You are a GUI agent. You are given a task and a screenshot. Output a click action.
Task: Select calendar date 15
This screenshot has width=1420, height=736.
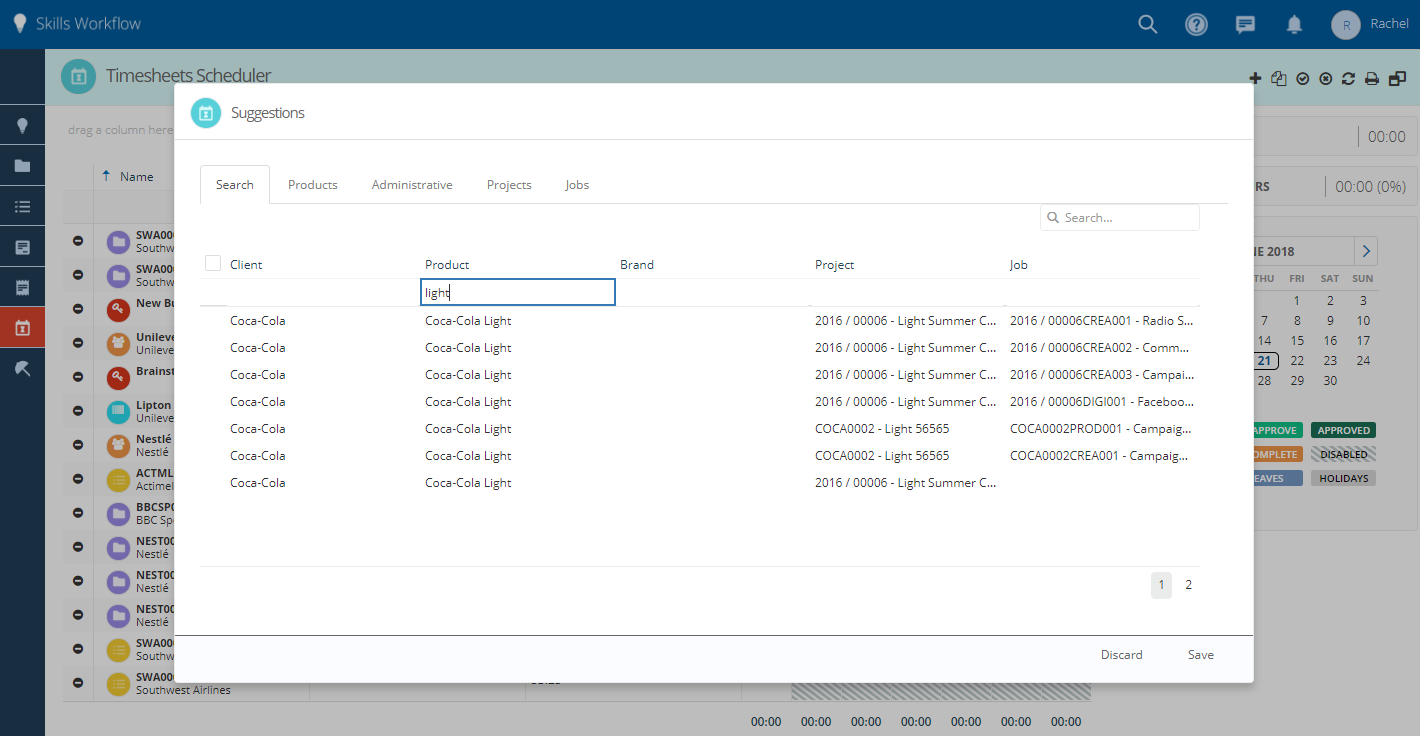tap(1297, 340)
